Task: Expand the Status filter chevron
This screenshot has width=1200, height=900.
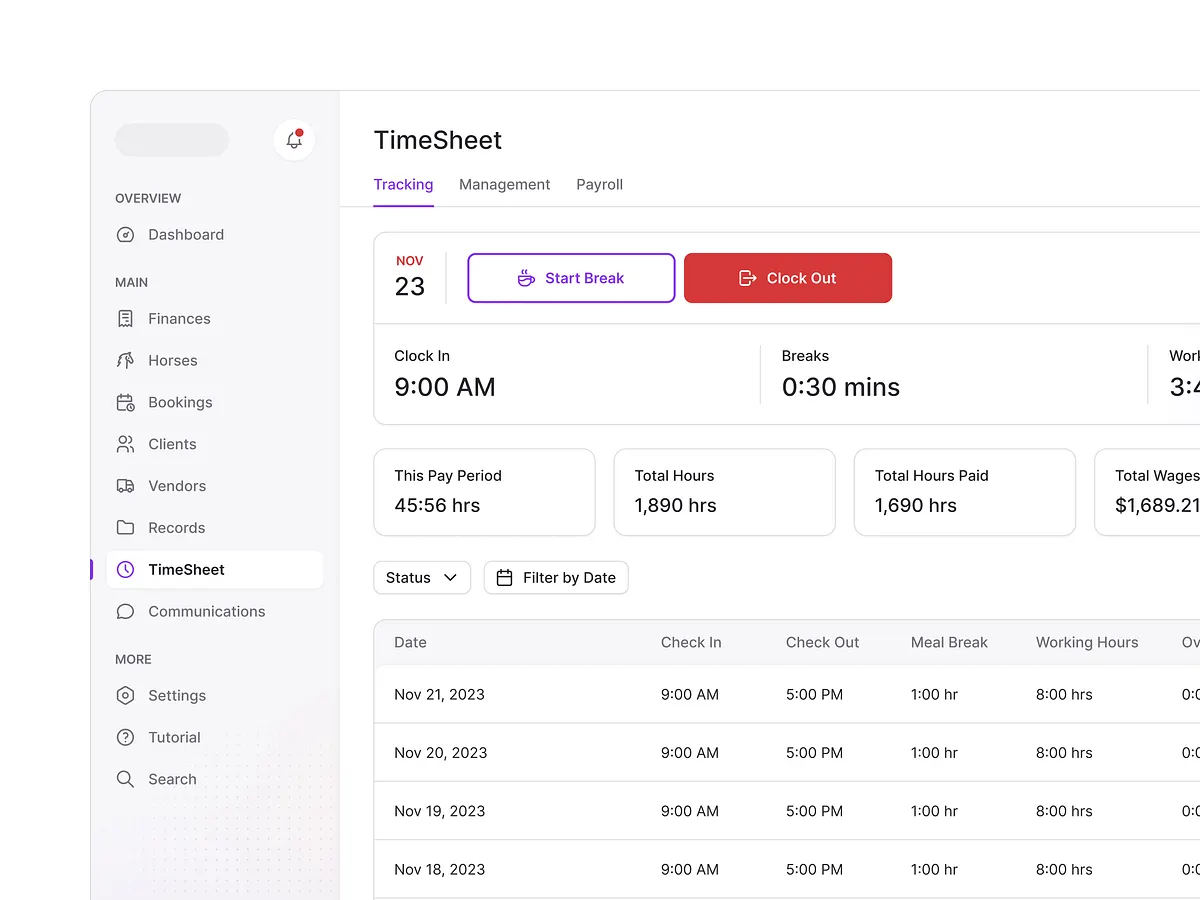Action: tap(452, 577)
